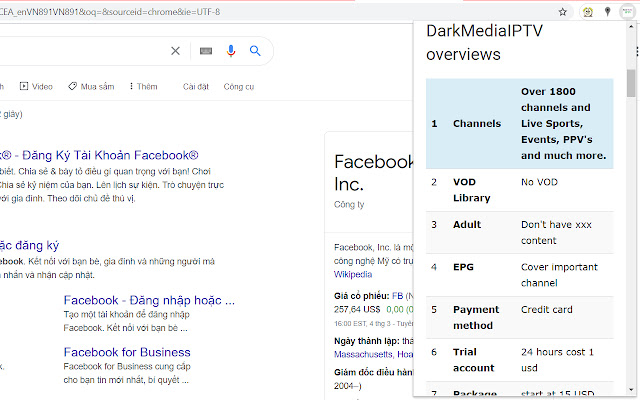Screen dimensions: 640x400
Task: Click the popup vertical scrollbar thumb
Action: [x=631, y=83]
